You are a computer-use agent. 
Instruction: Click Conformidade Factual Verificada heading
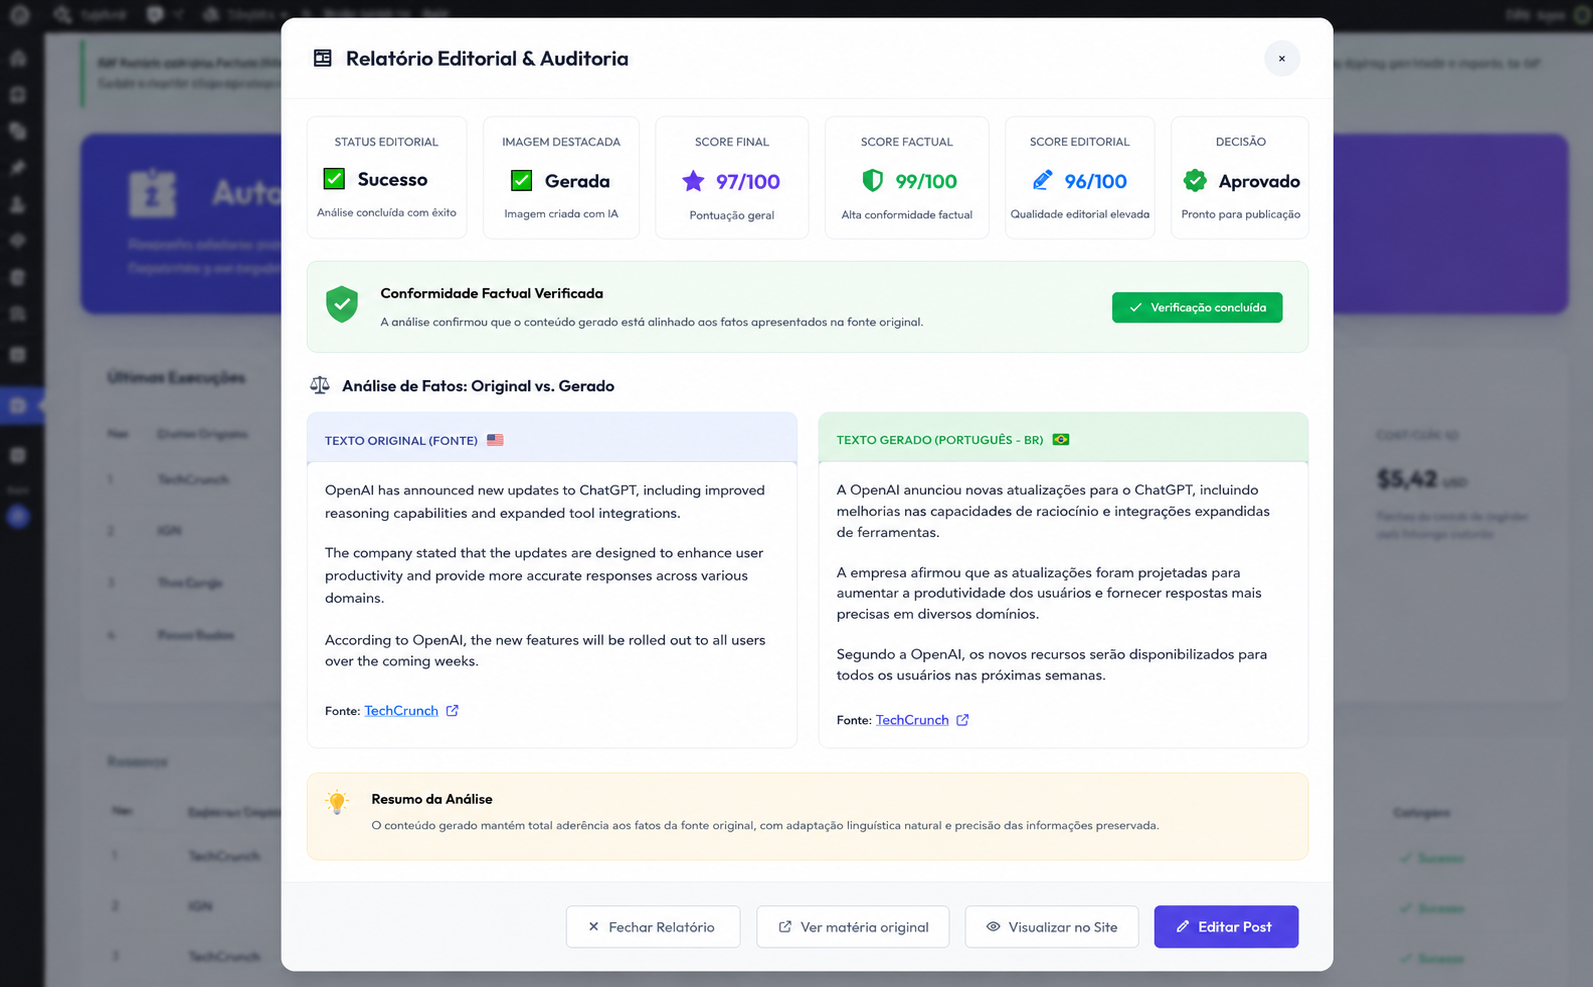[491, 293]
